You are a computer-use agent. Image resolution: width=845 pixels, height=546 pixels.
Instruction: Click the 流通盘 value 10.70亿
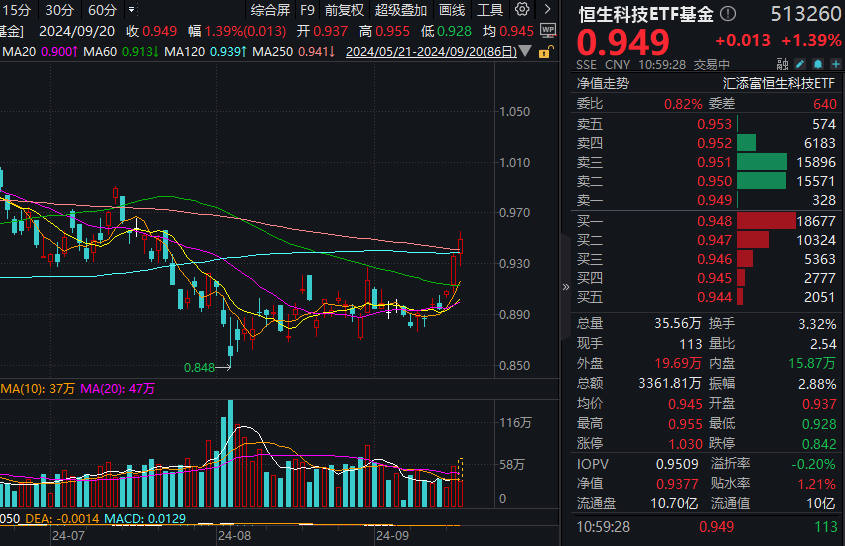(x=674, y=503)
